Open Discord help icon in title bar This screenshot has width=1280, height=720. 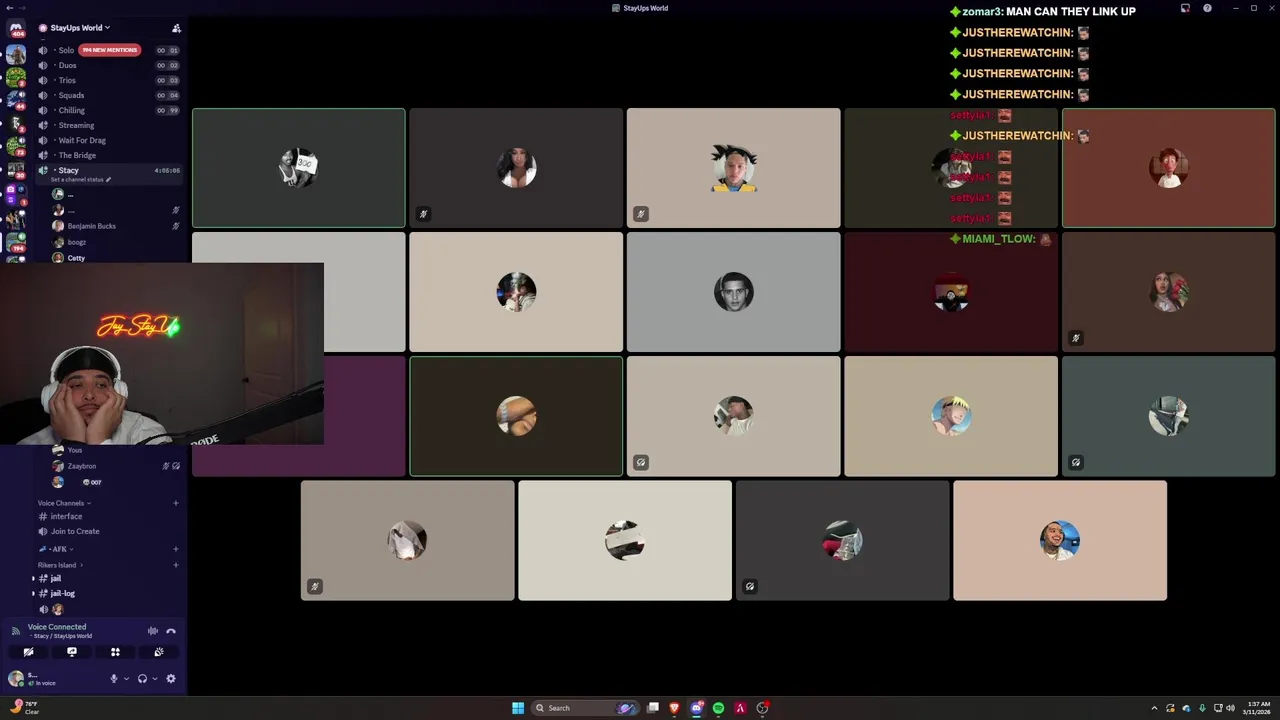tap(1207, 8)
